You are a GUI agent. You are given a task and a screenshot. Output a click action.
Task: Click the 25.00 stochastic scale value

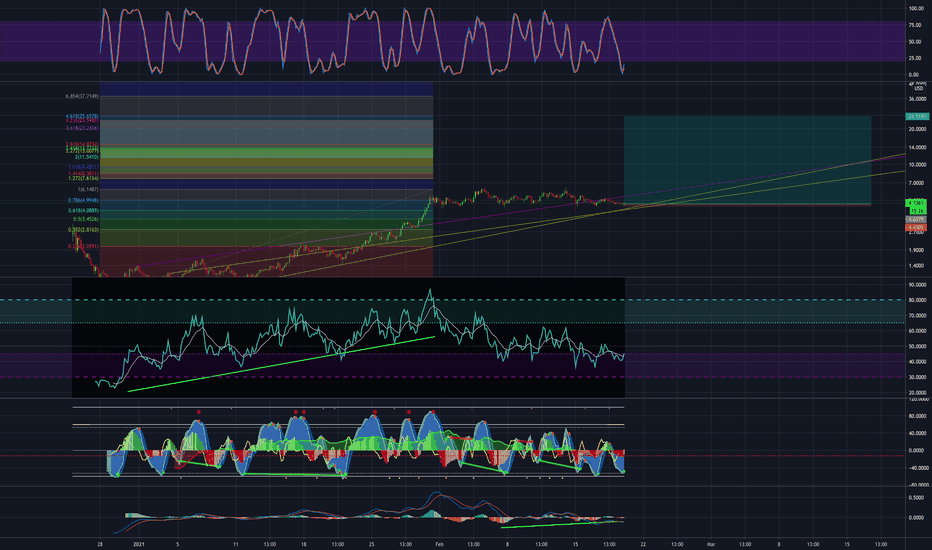click(x=915, y=58)
